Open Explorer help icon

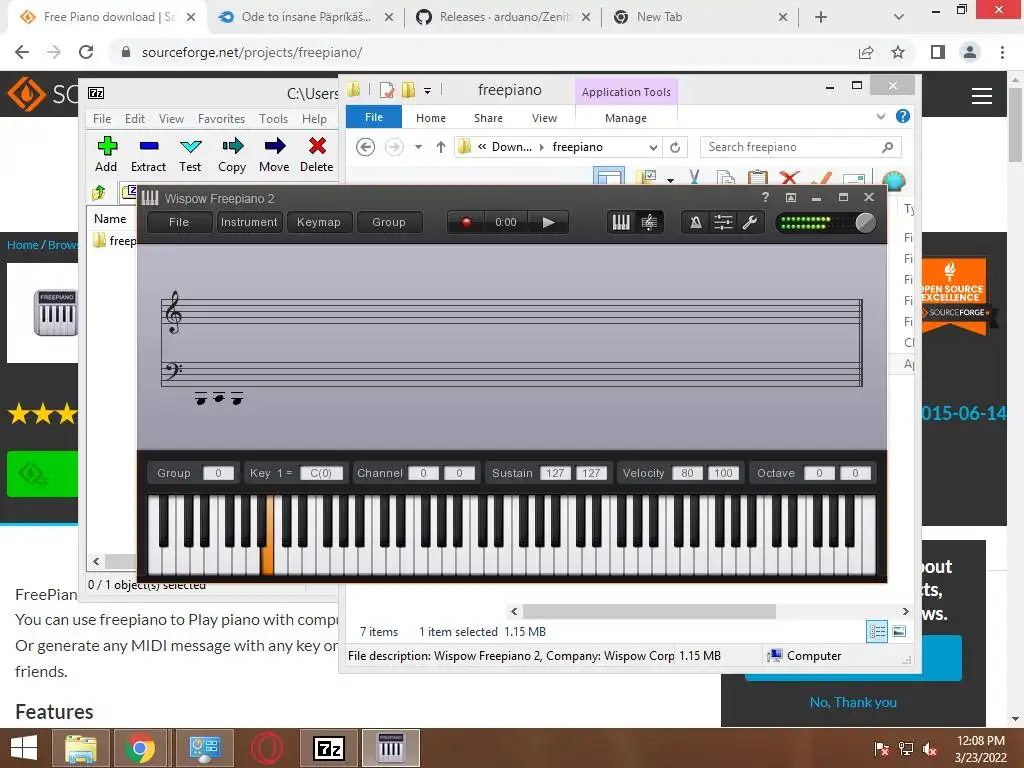click(903, 116)
